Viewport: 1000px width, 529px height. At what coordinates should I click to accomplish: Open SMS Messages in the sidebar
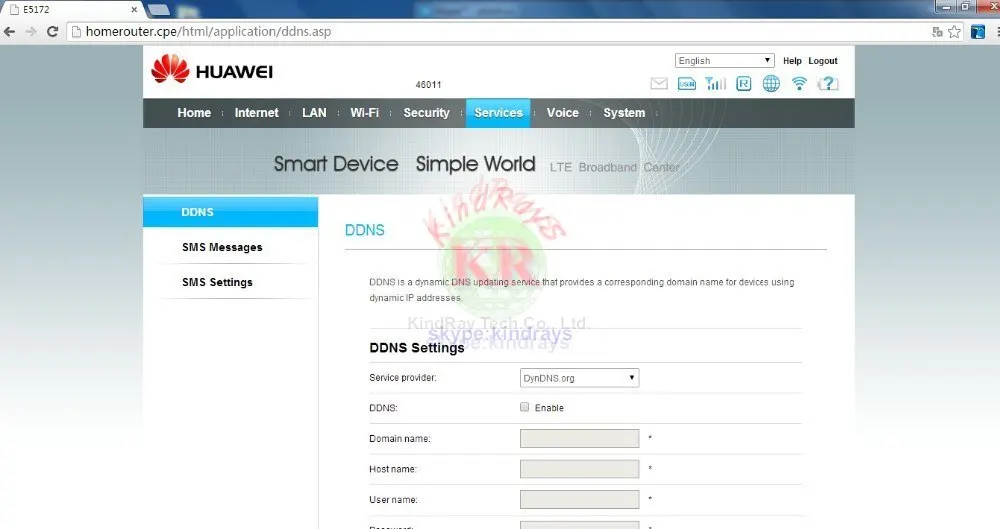click(222, 247)
